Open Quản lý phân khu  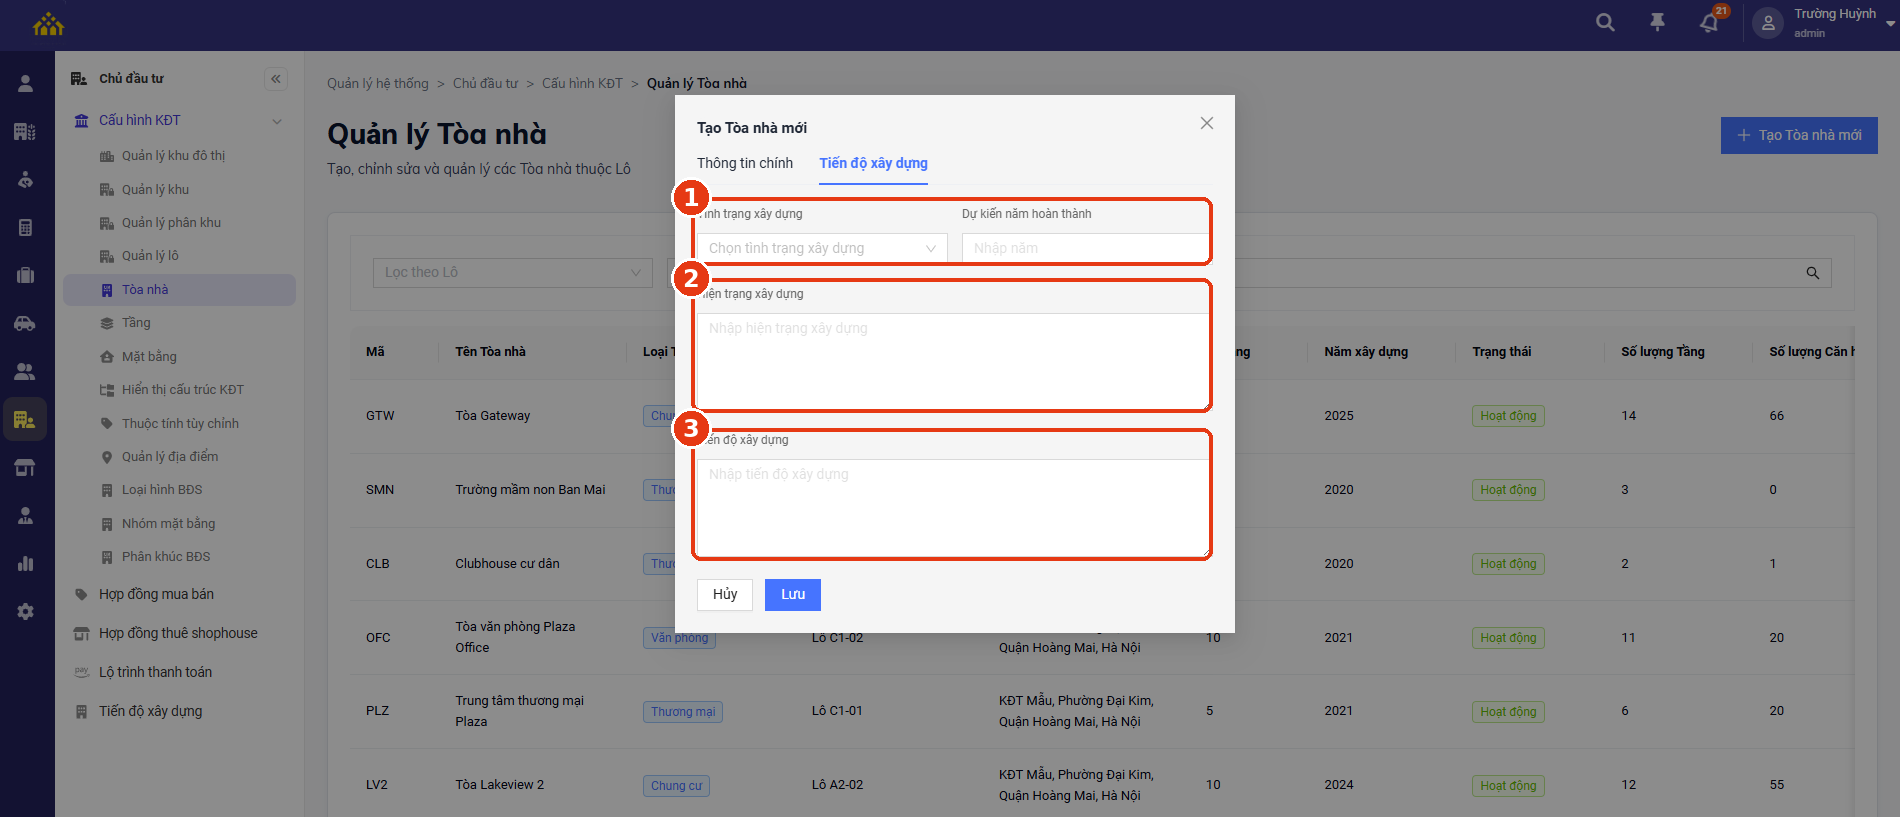pyautogui.click(x=171, y=223)
